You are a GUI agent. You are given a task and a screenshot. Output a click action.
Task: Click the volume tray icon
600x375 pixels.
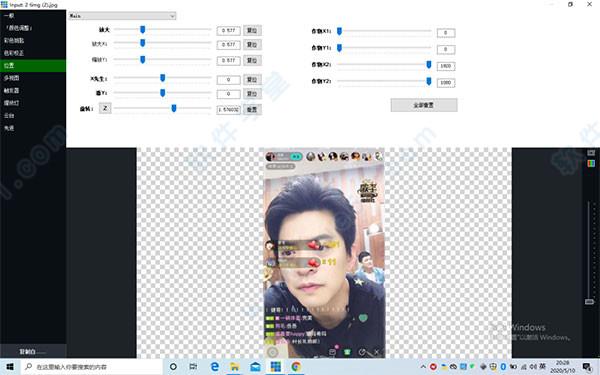tap(533, 367)
